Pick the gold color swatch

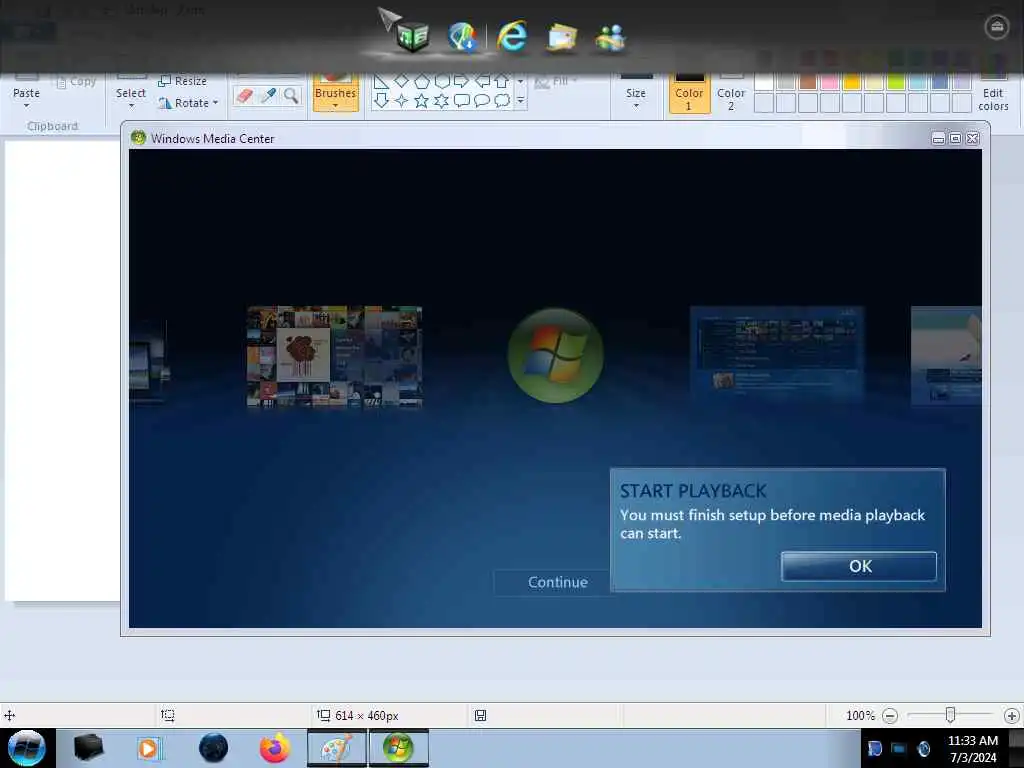[852, 82]
